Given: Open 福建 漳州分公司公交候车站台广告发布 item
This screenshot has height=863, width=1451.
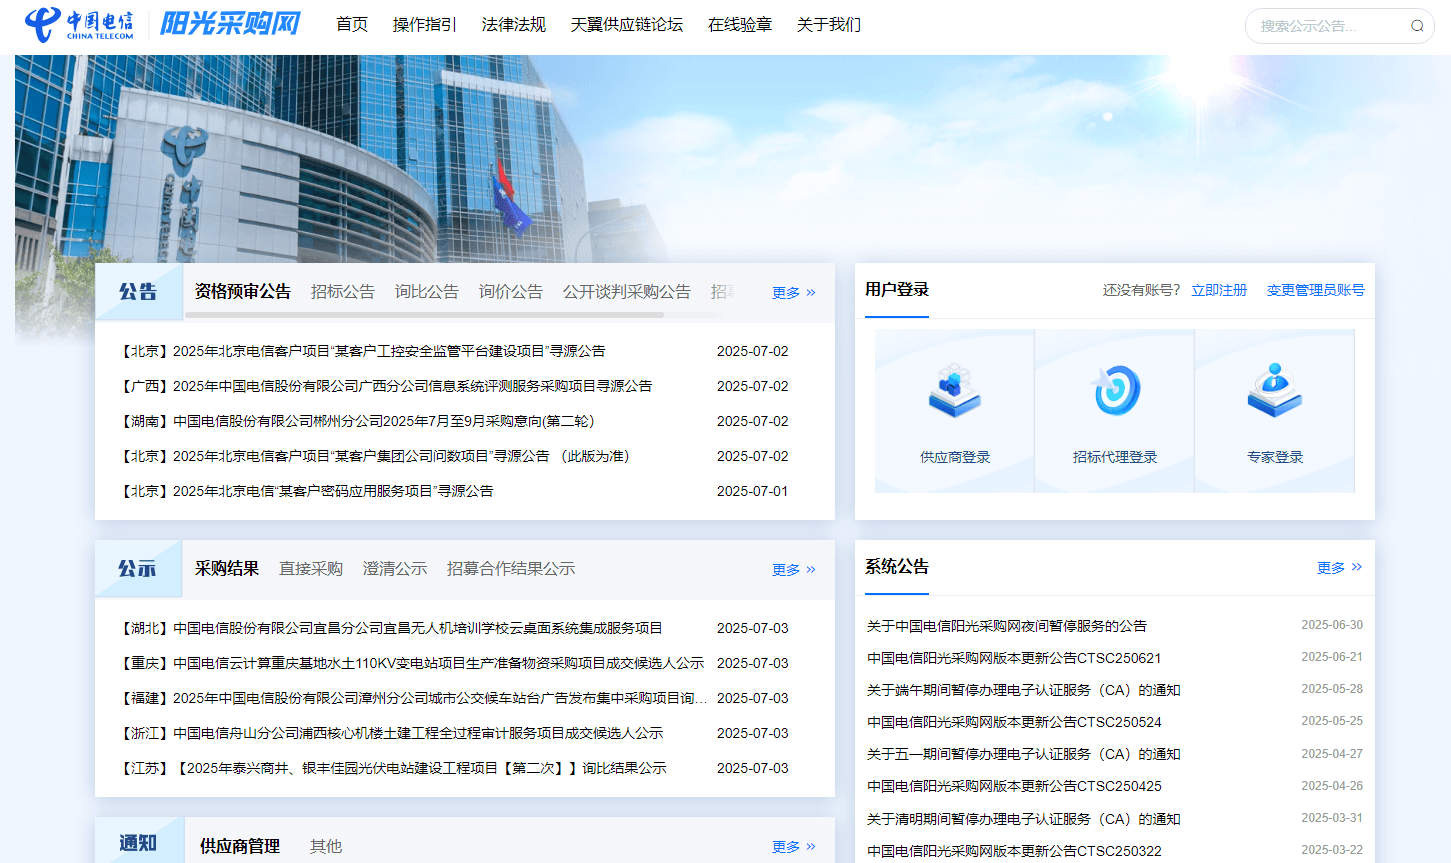Looking at the screenshot, I should point(412,698).
